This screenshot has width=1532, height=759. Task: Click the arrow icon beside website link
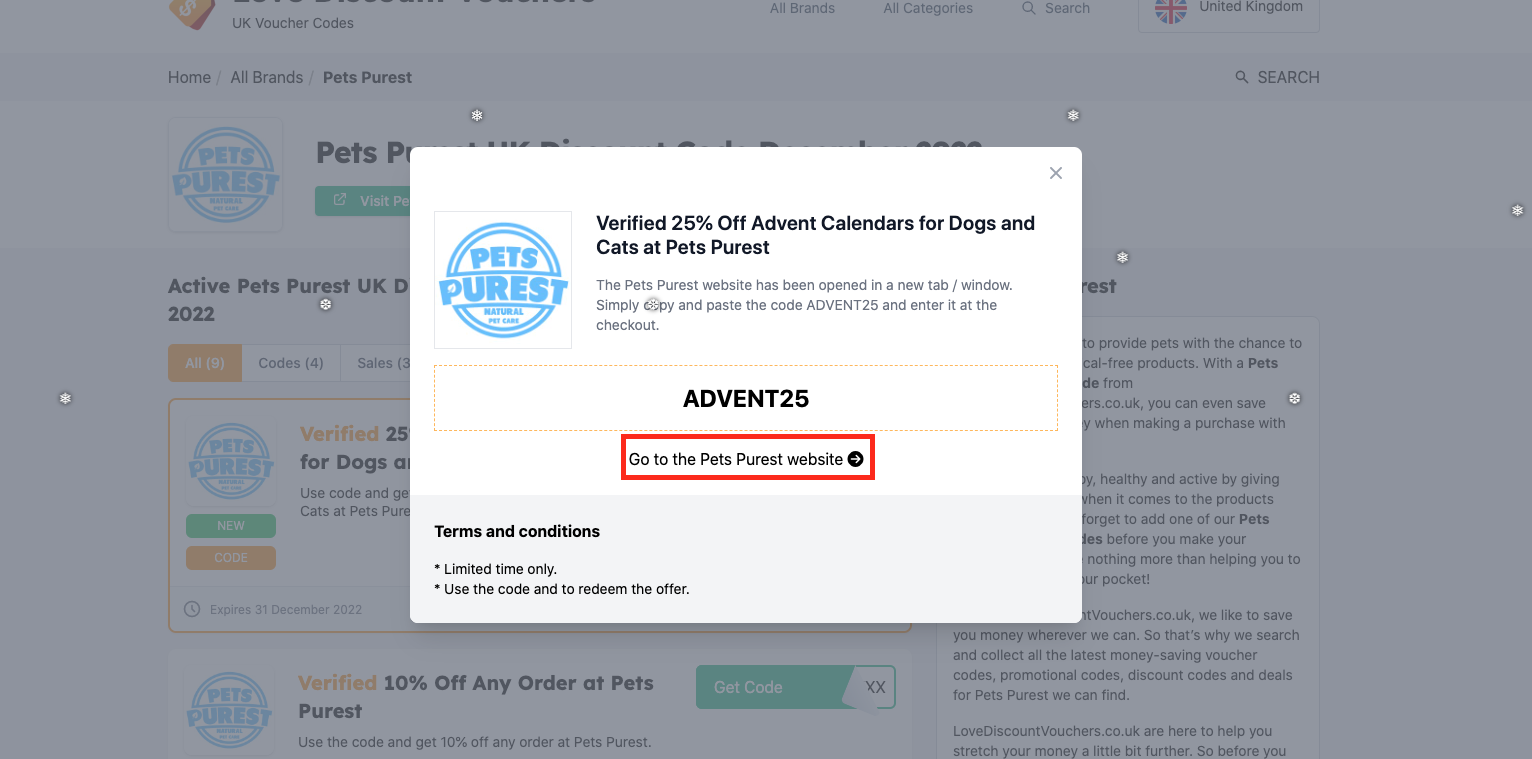pyautogui.click(x=855, y=459)
